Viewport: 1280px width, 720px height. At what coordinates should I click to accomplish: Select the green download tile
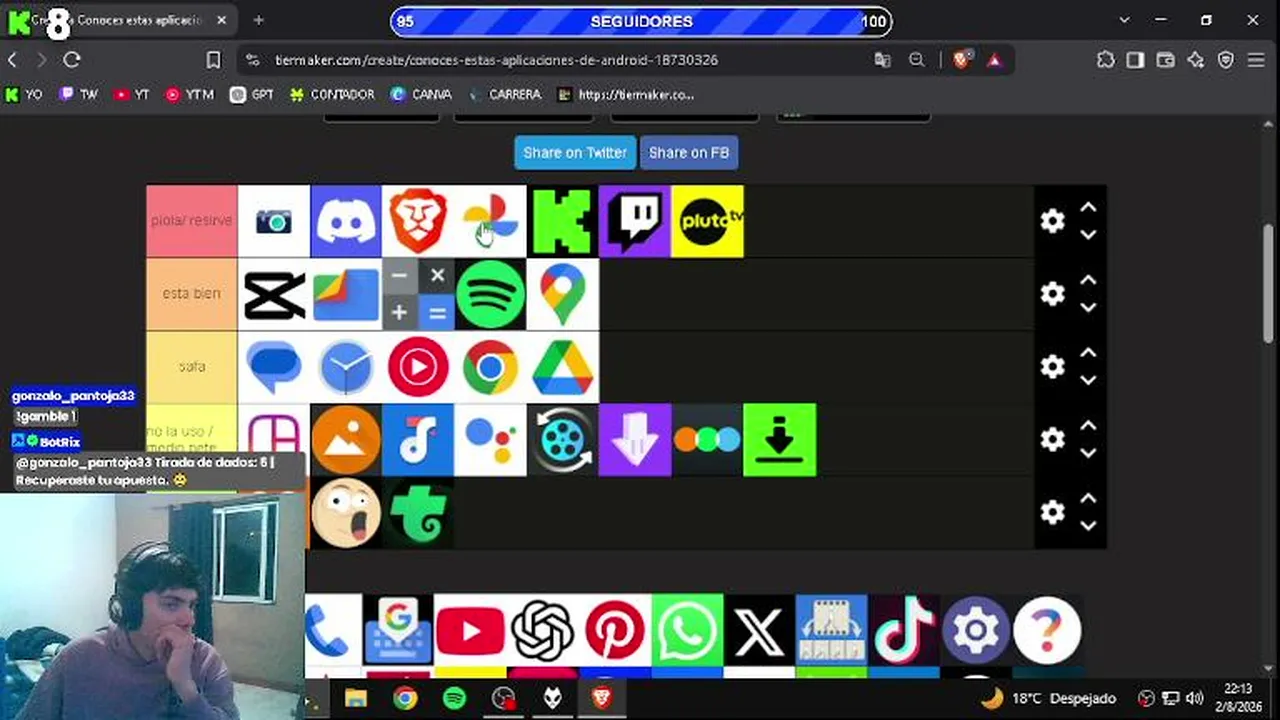780,440
